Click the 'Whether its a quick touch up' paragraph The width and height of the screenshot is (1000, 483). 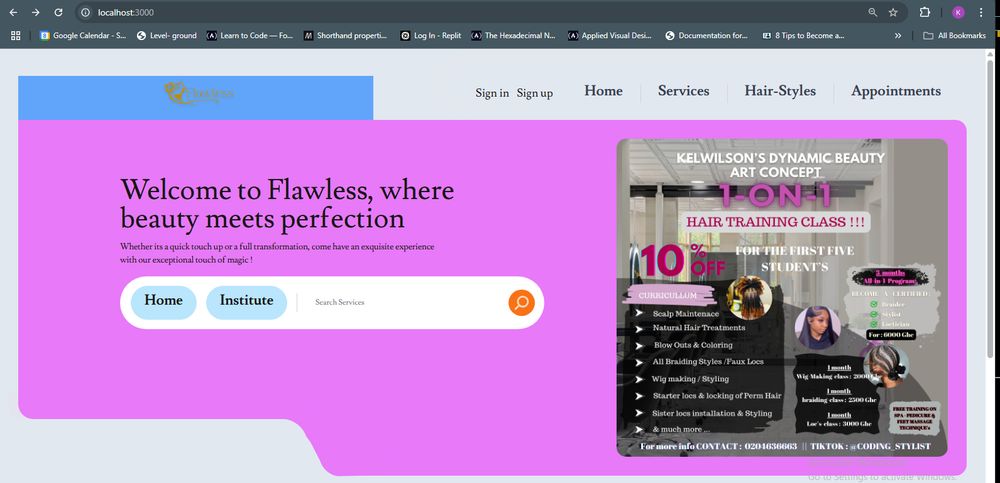click(277, 253)
